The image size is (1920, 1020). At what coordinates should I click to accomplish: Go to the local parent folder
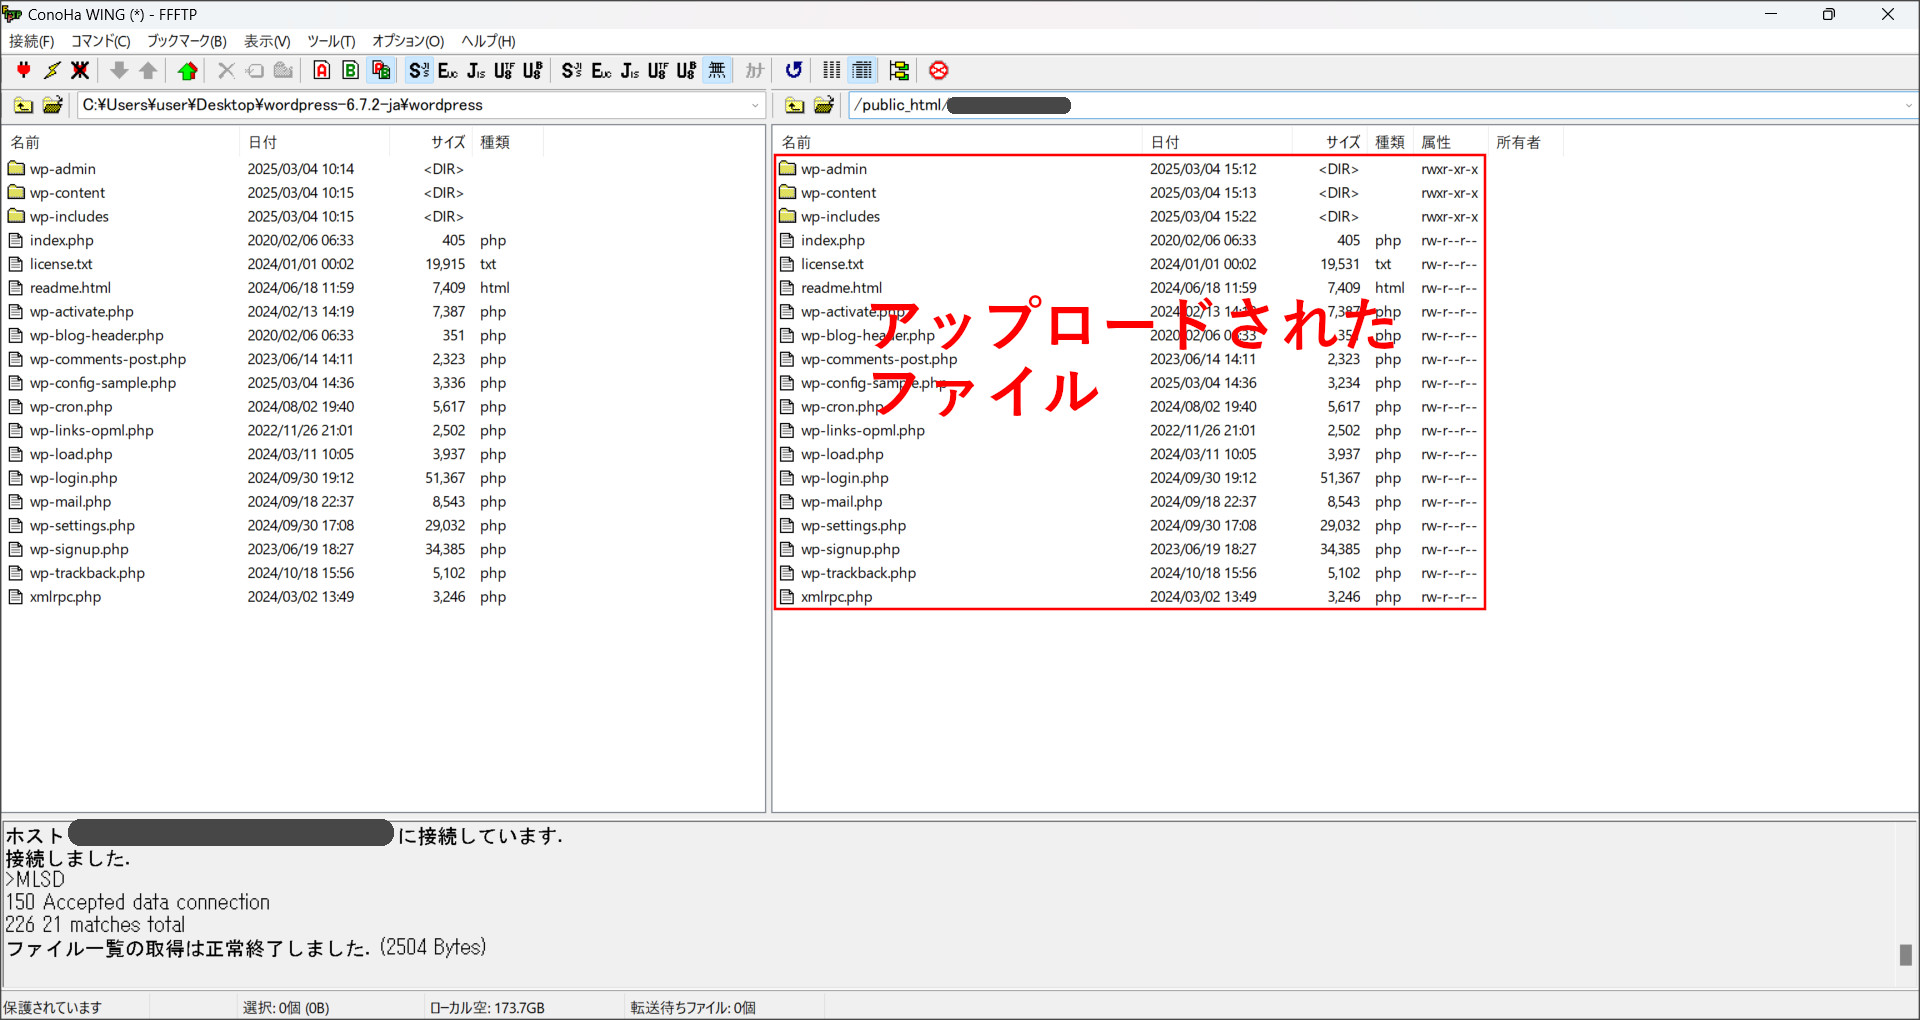pos(23,105)
